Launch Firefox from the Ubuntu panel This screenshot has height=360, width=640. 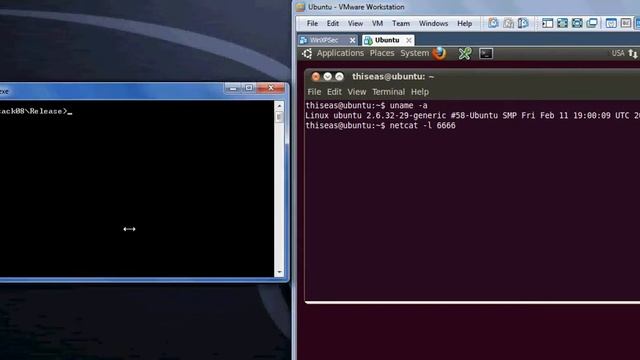[439, 53]
